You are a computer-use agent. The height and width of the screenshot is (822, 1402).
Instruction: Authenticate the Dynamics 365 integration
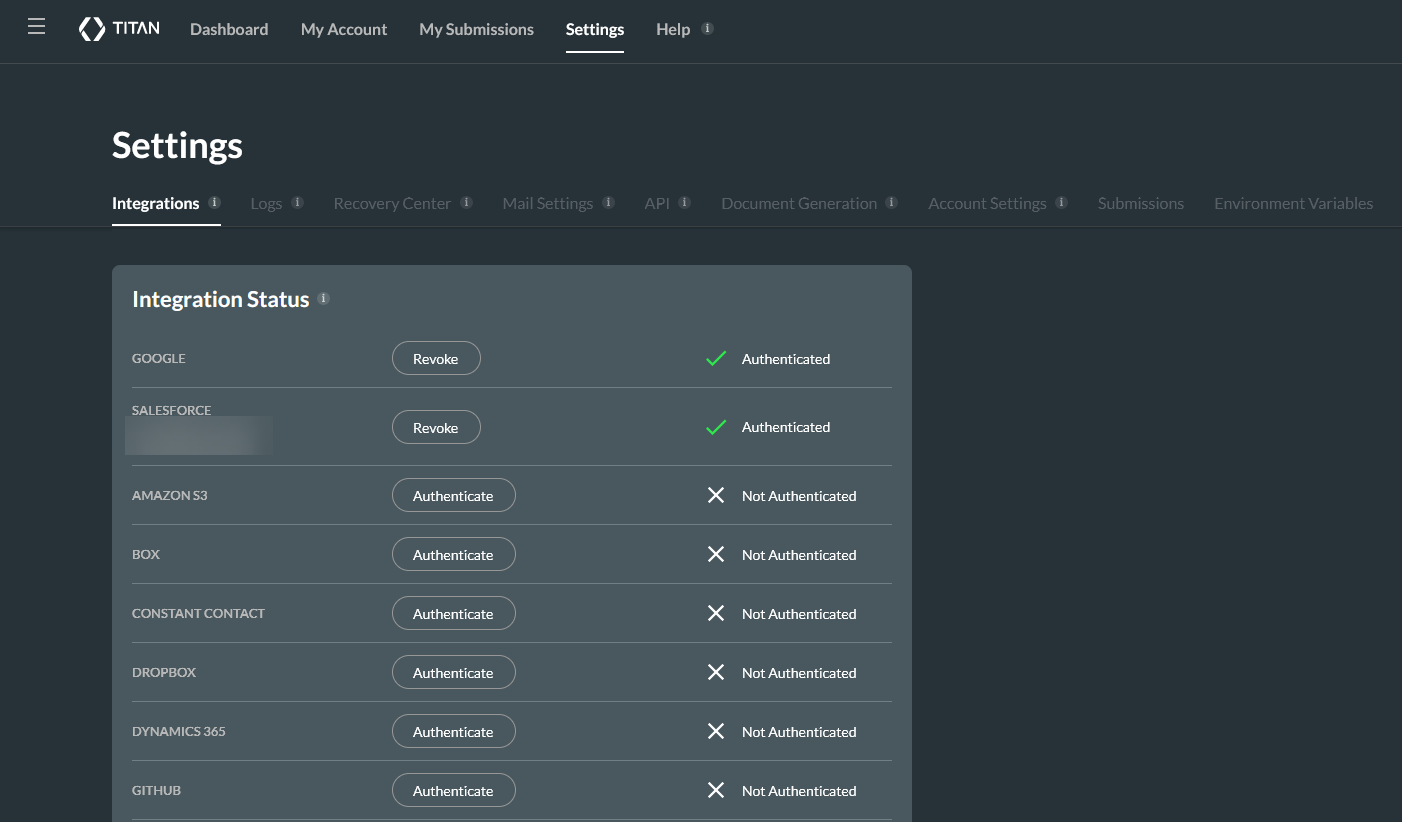453,731
